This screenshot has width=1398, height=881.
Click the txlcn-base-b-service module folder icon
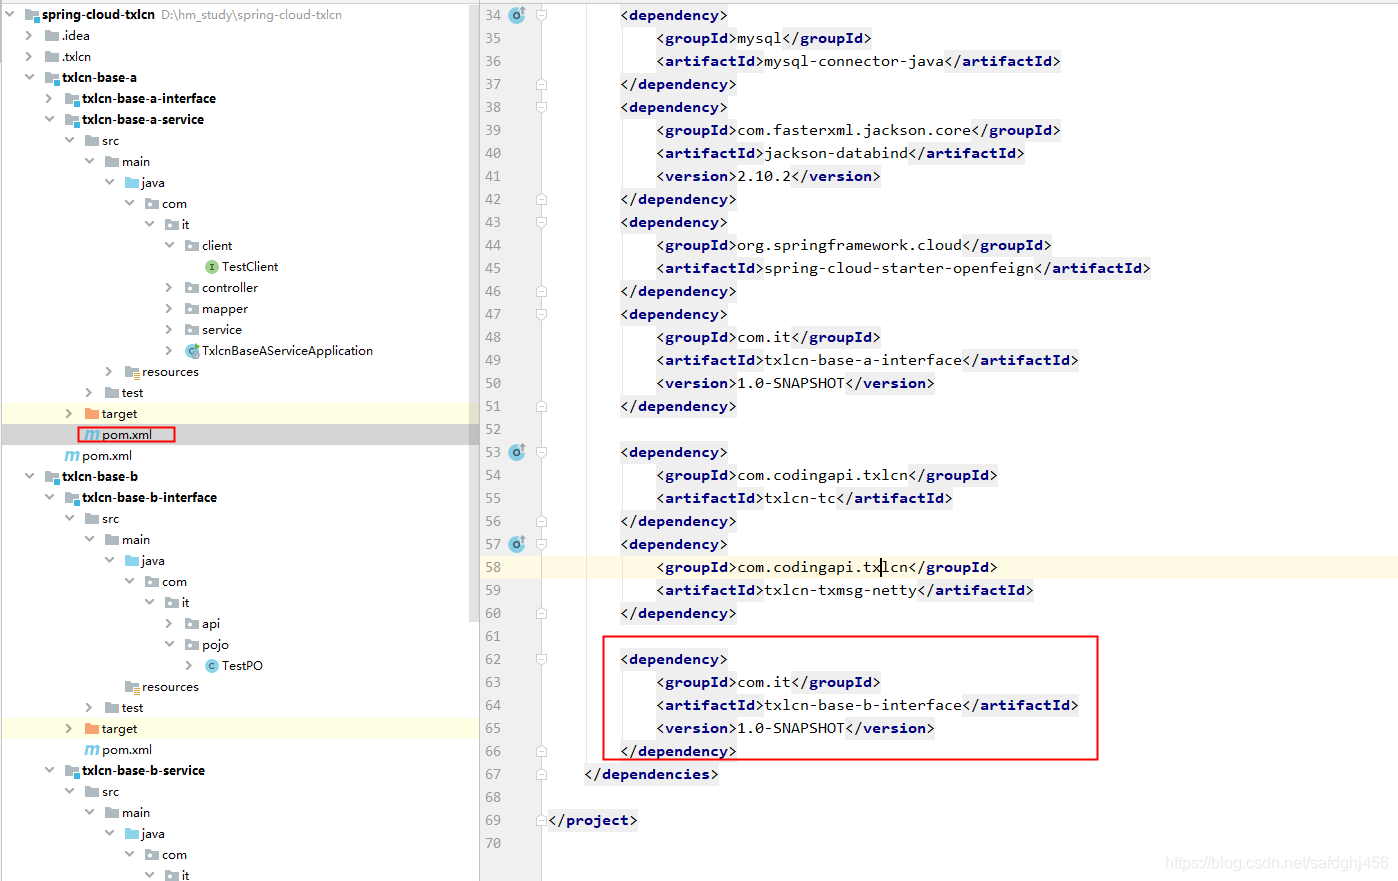tap(72, 771)
